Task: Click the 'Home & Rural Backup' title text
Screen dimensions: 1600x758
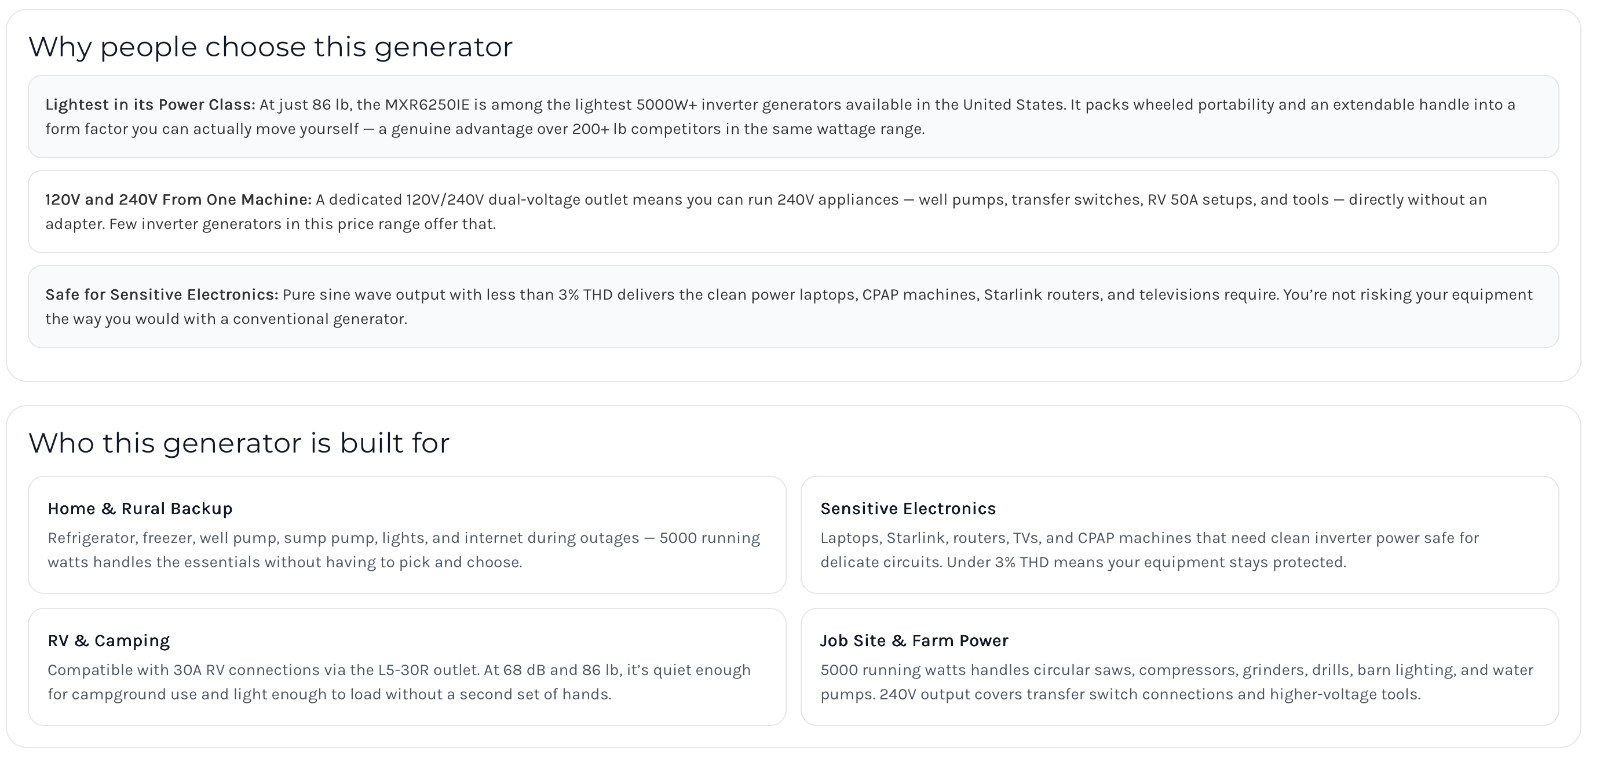Action: [x=140, y=508]
